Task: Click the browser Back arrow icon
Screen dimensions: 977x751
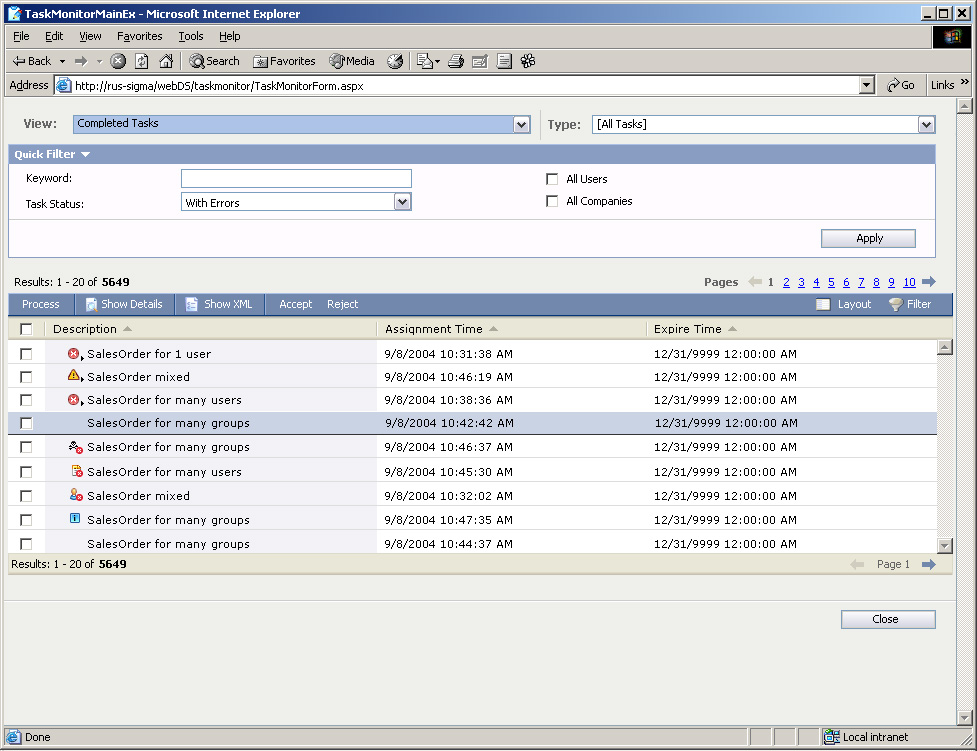Action: (19, 61)
